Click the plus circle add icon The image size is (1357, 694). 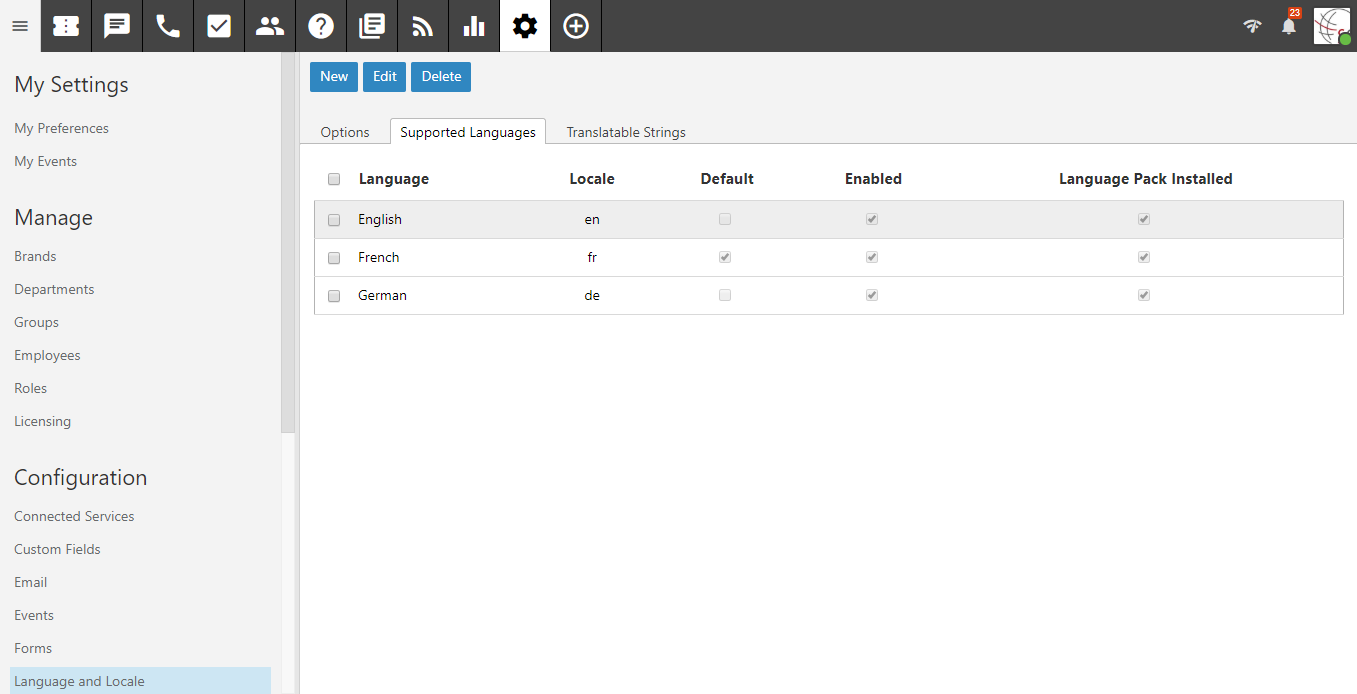tap(576, 26)
